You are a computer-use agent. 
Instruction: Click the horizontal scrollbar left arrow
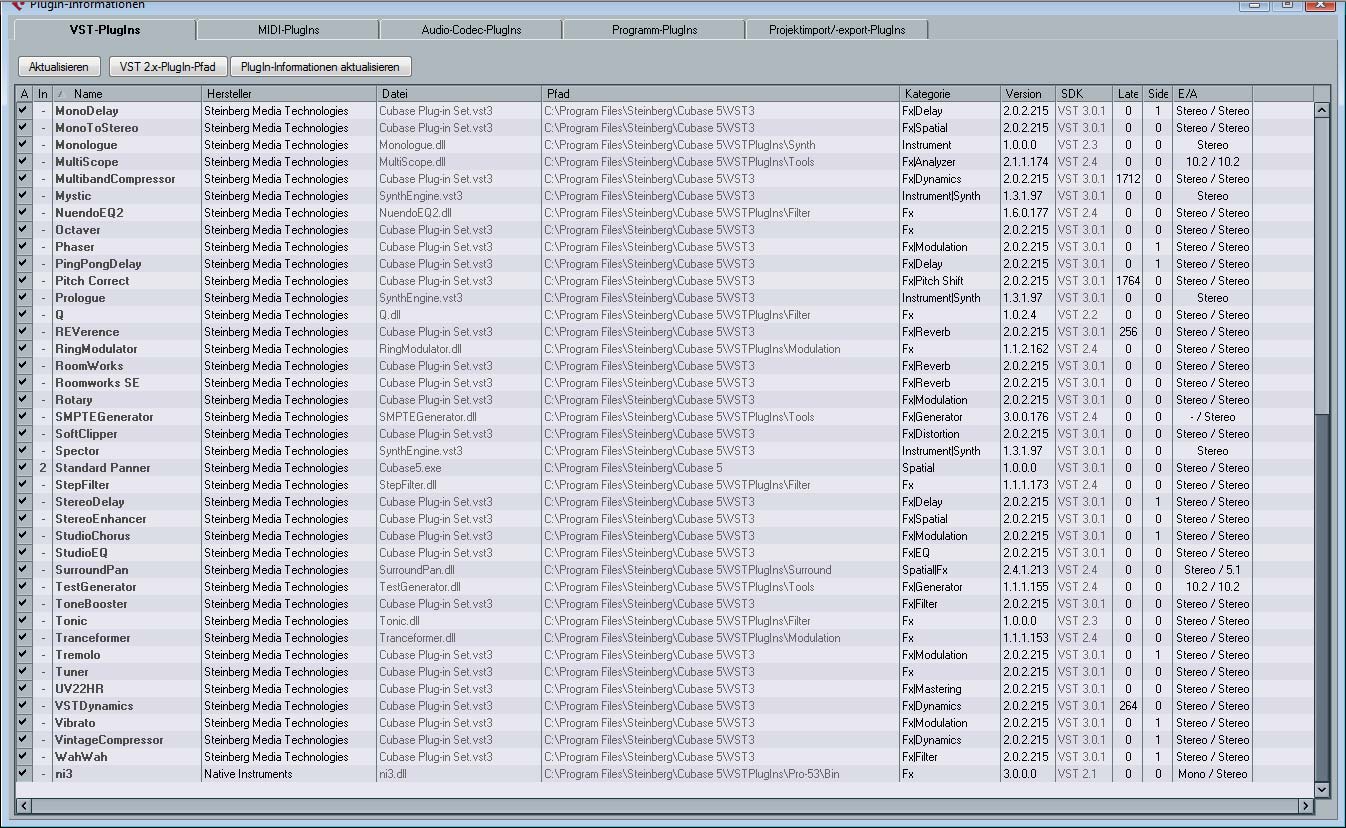click(23, 806)
